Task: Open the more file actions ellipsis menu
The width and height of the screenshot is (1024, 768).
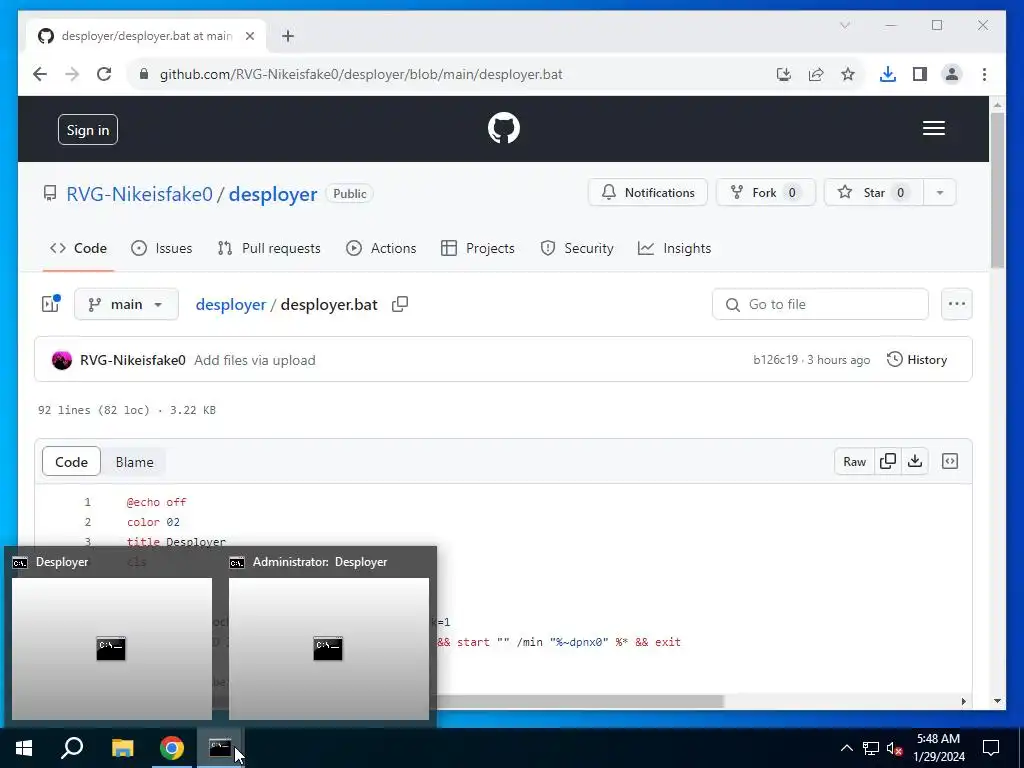Action: coord(957,304)
